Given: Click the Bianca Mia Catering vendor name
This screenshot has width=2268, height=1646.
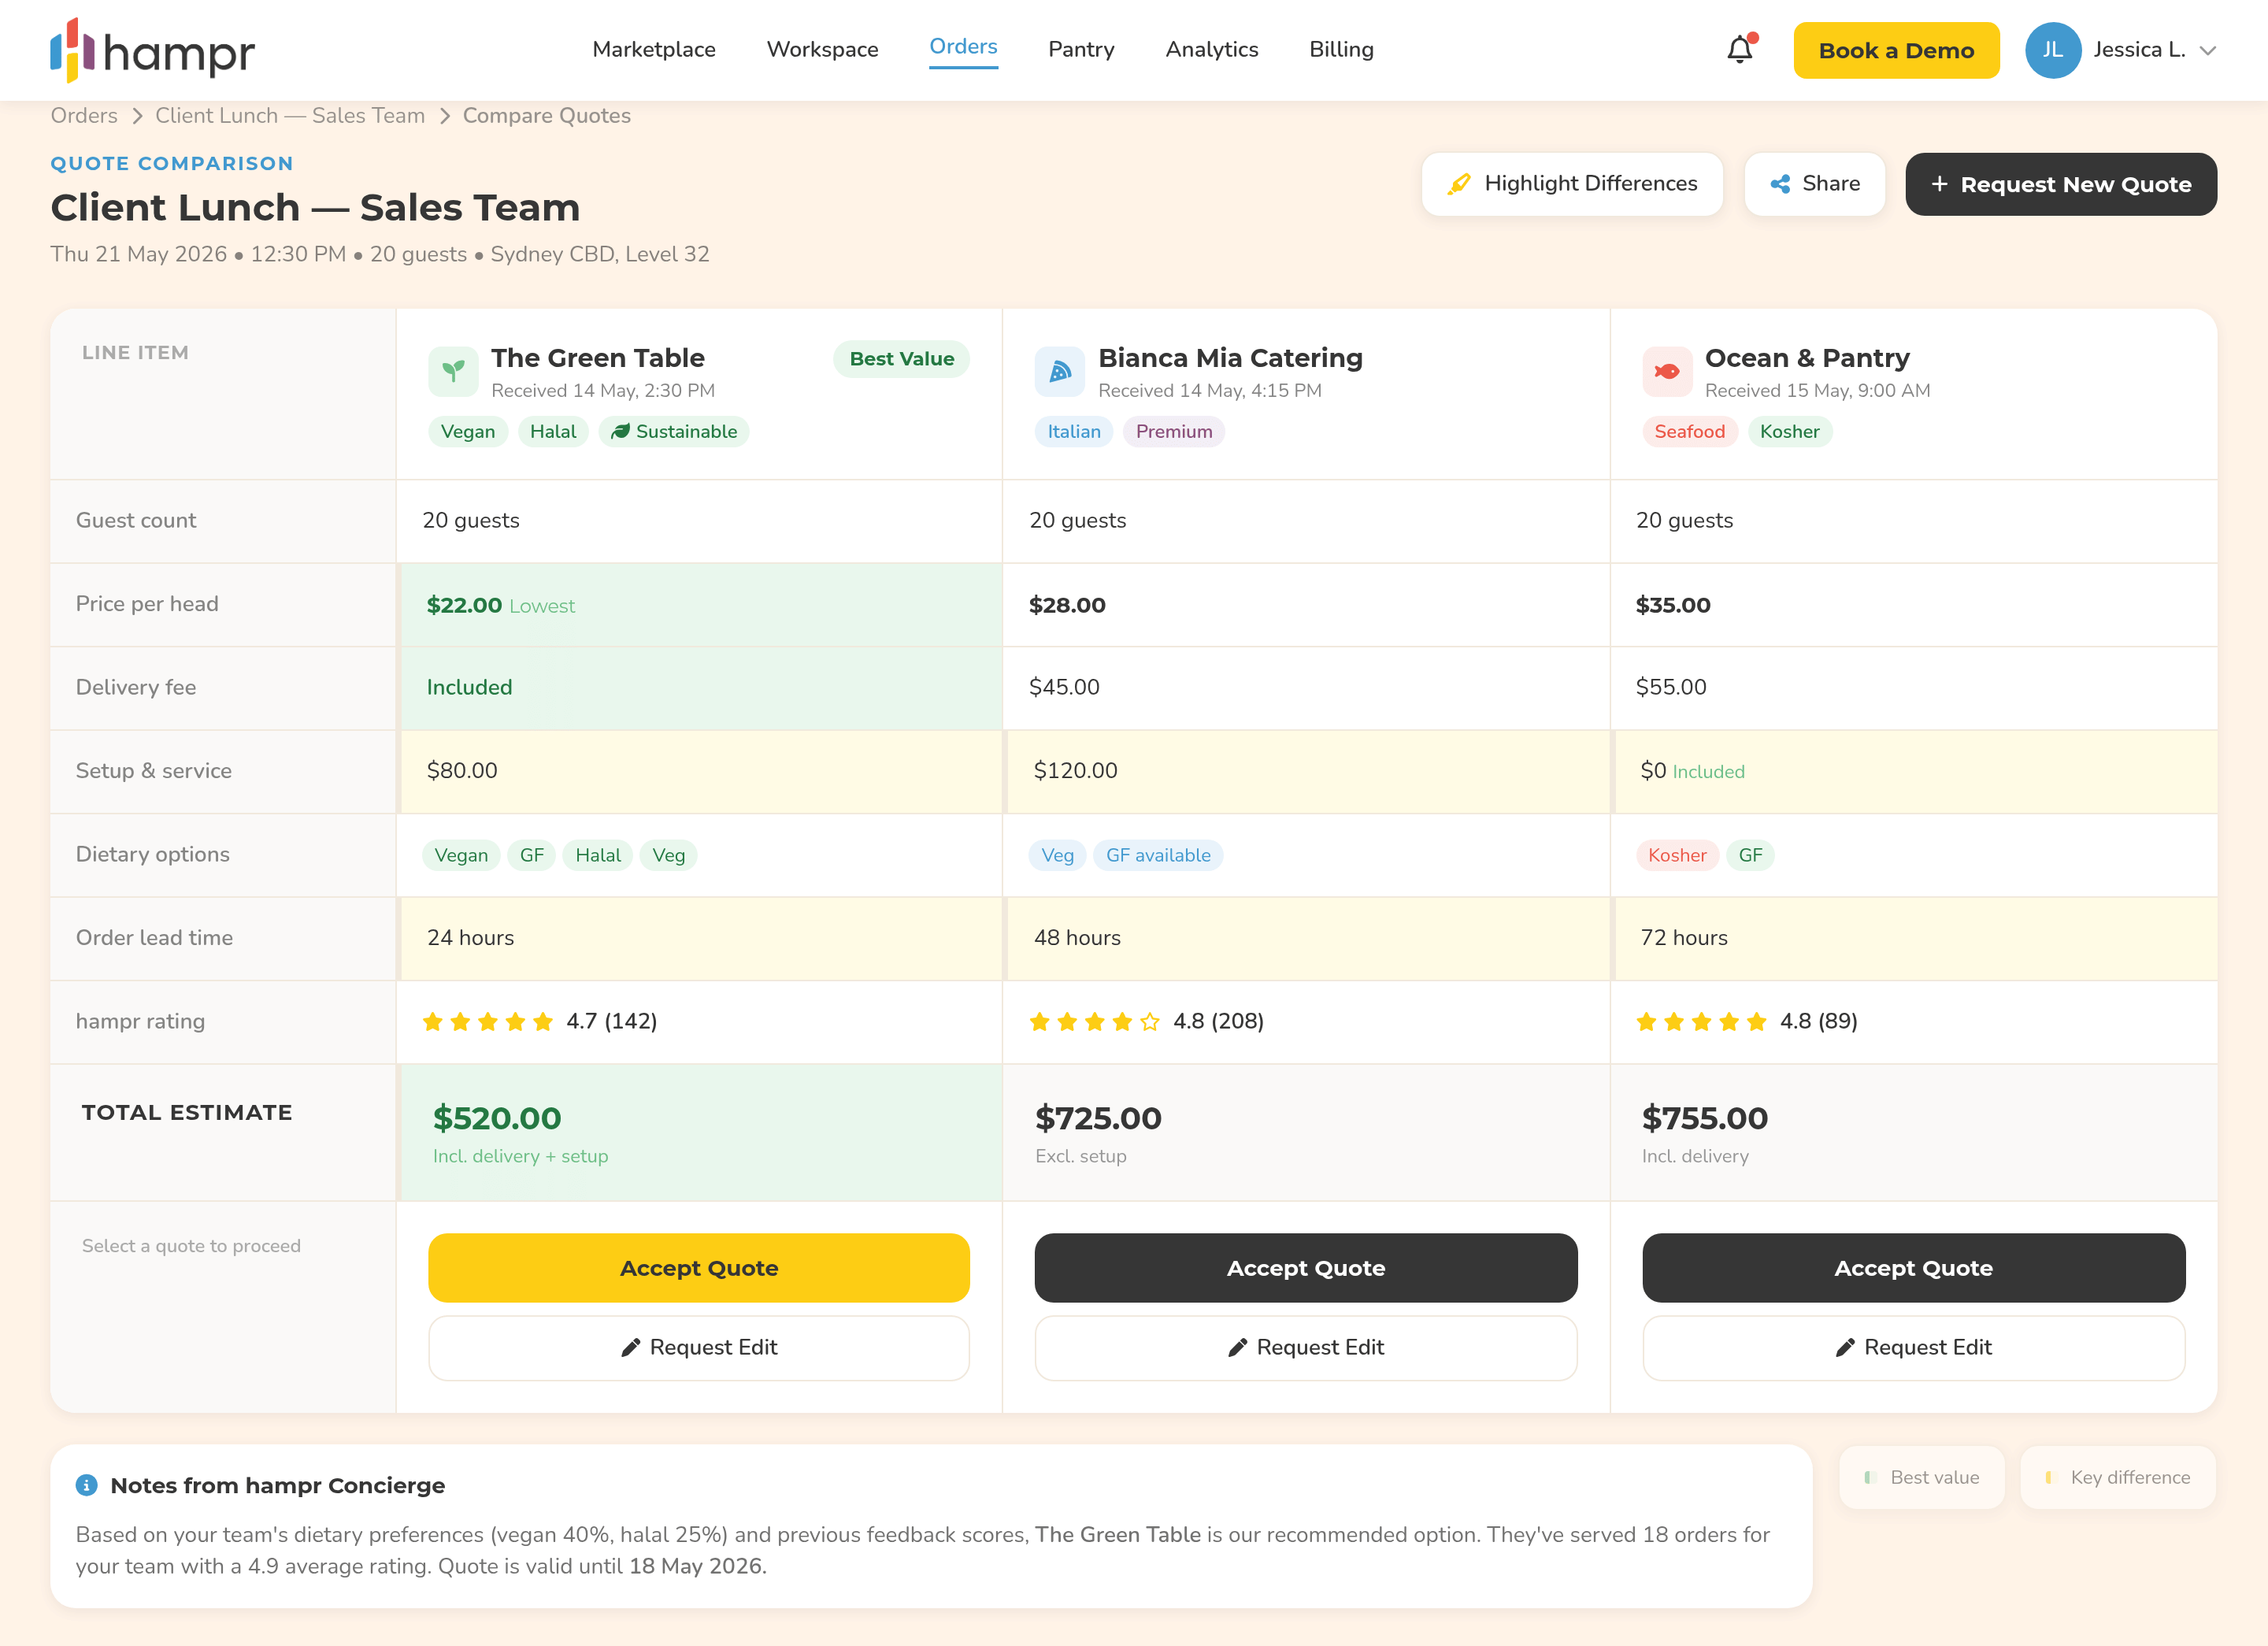Looking at the screenshot, I should pos(1230,357).
